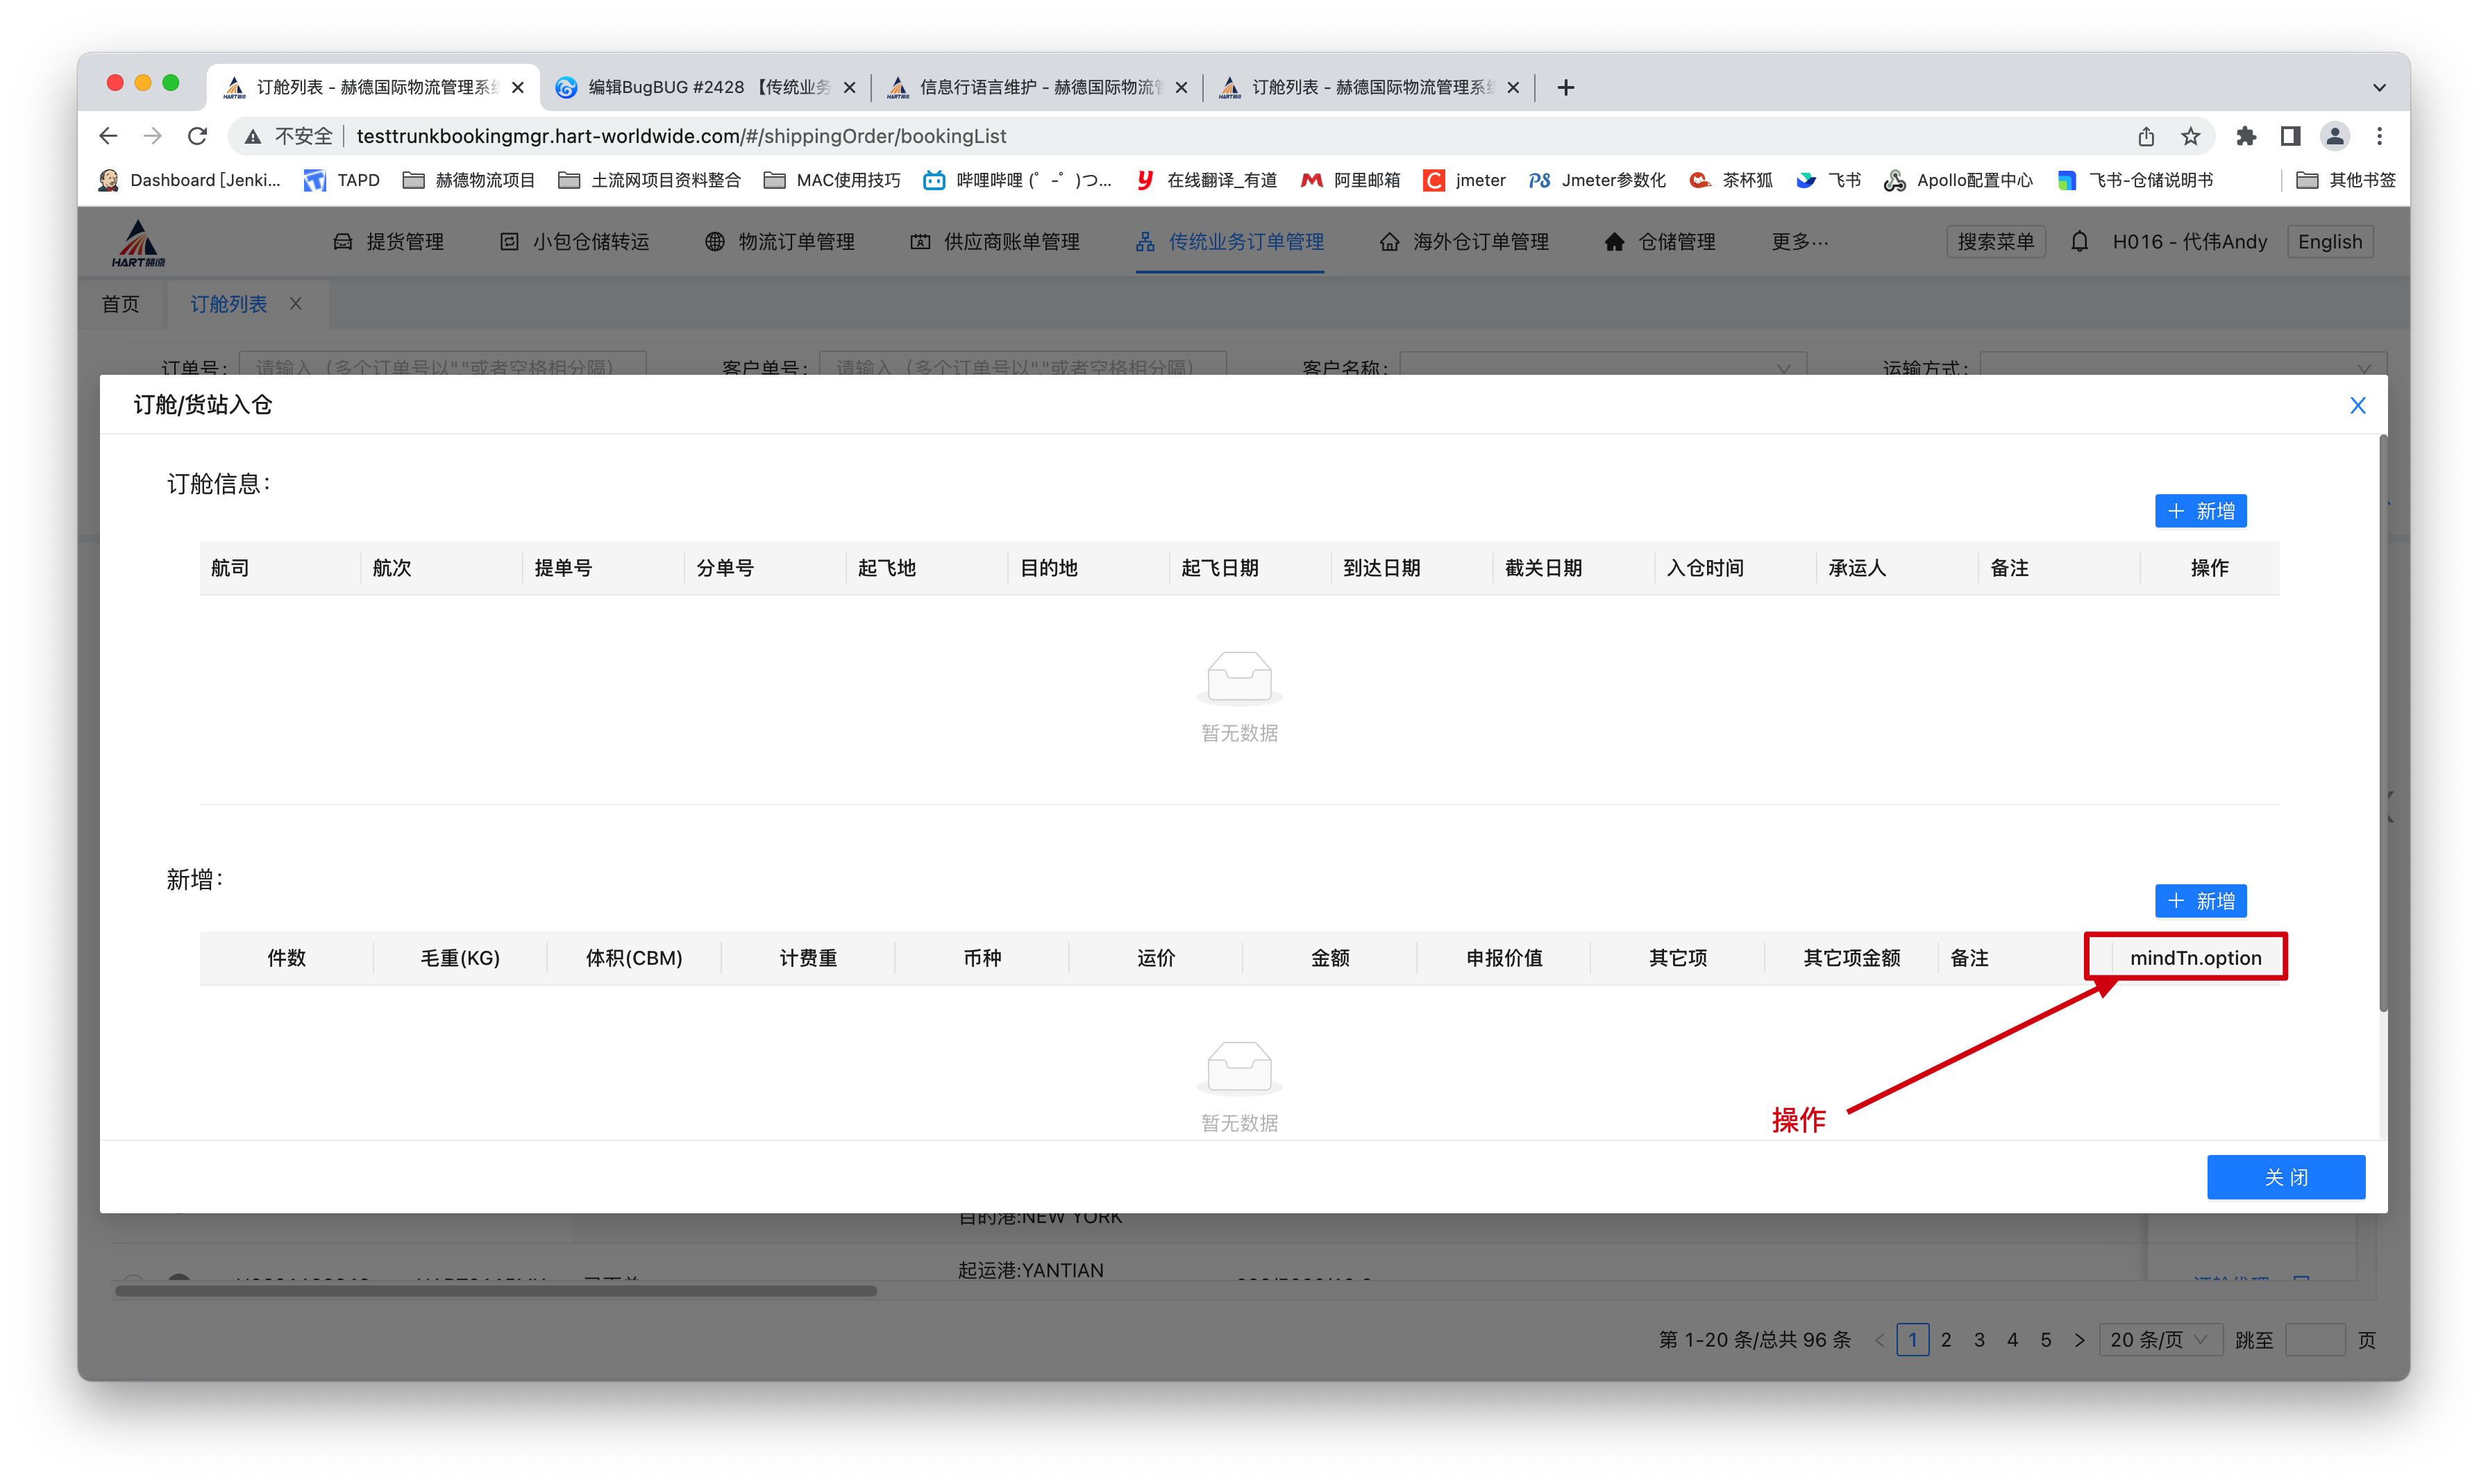
Task: Expand the tab search chevron
Action: (2379, 88)
